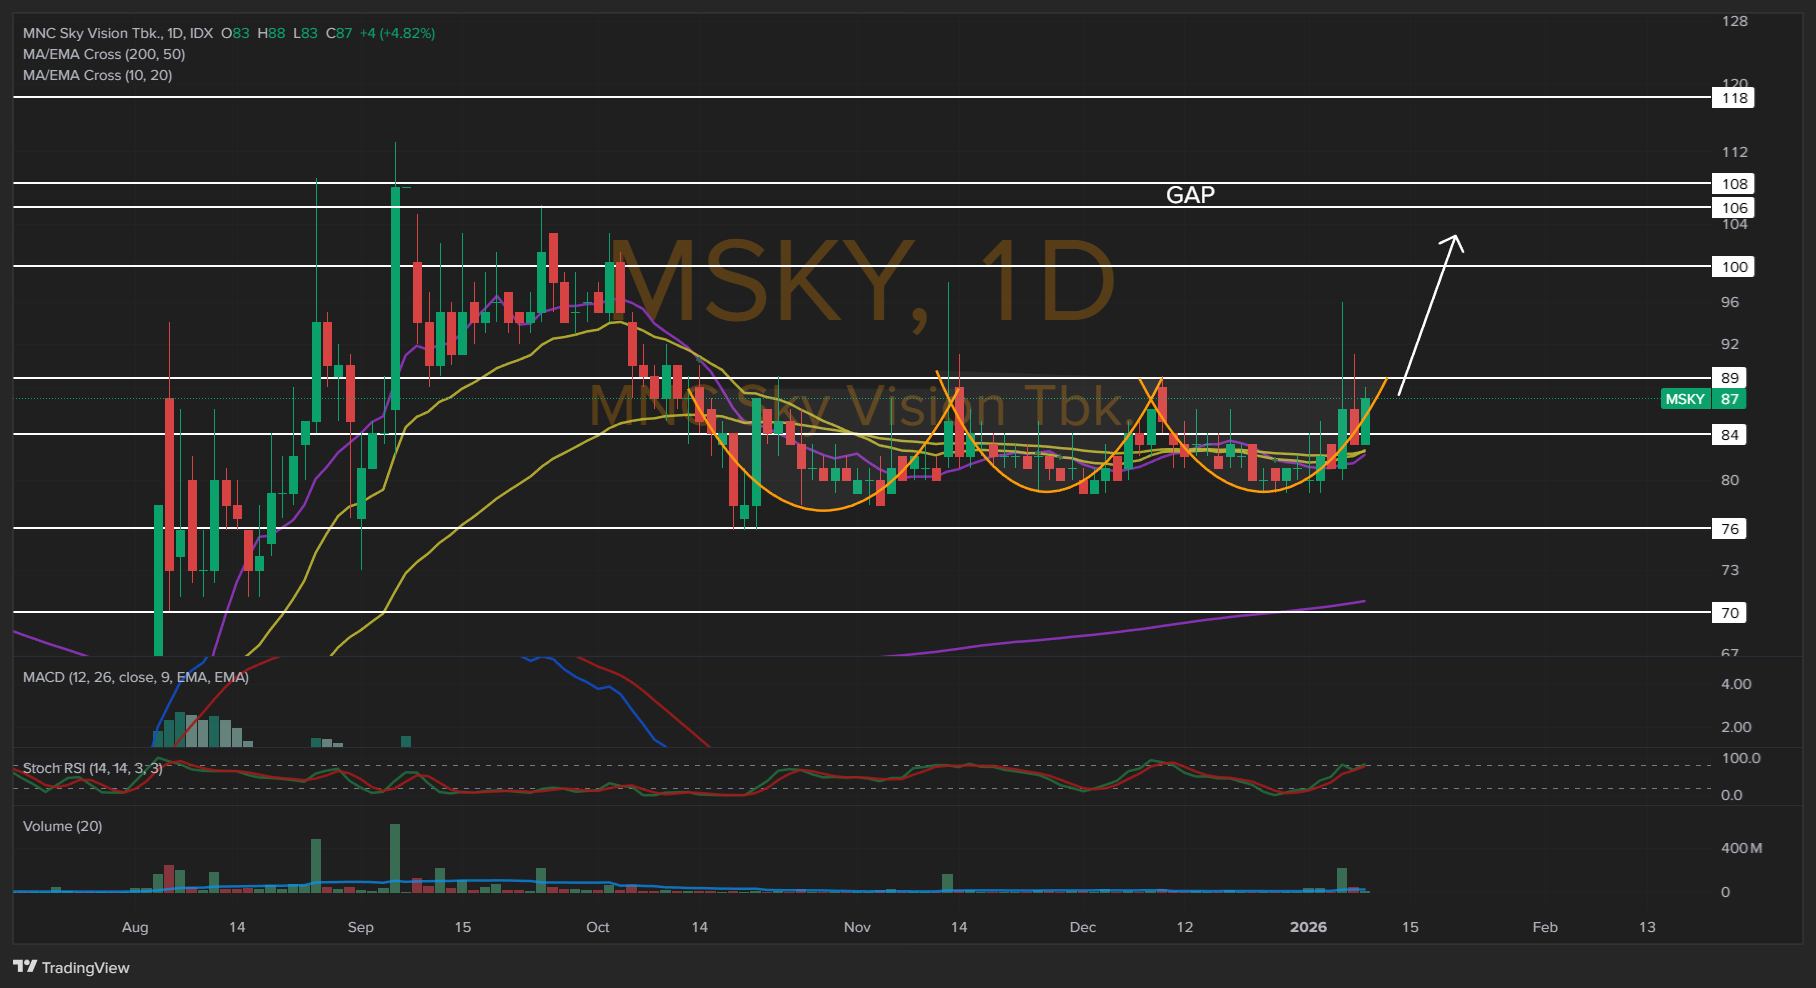Click the 2026 date axis marker
Image resolution: width=1816 pixels, height=988 pixels.
[1308, 927]
